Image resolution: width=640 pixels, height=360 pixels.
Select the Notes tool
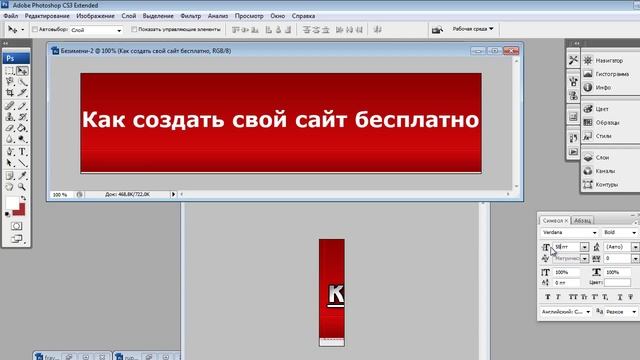click(10, 176)
